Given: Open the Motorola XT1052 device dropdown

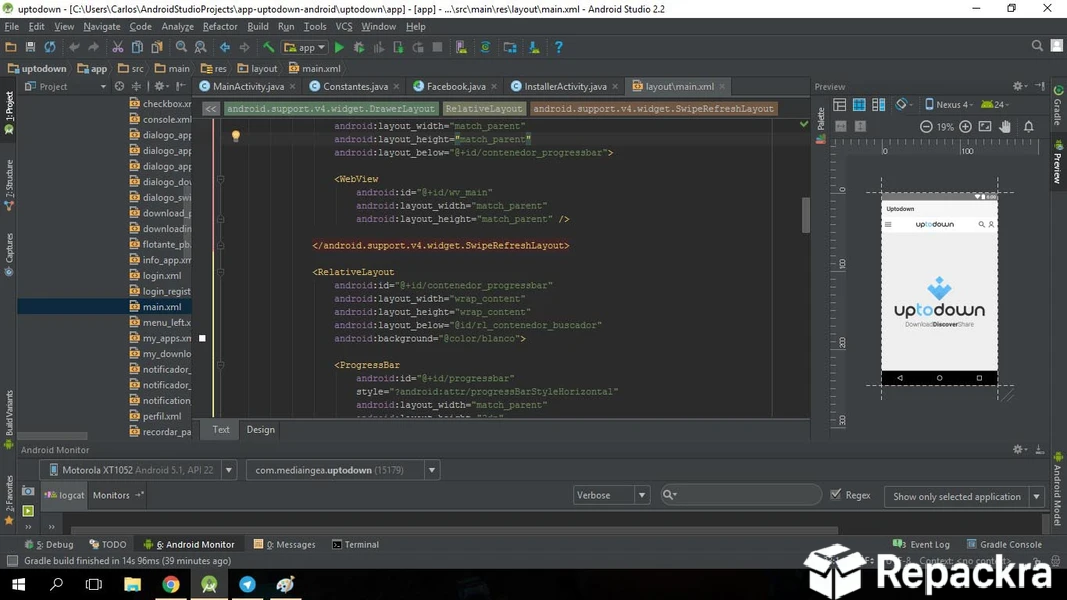Looking at the screenshot, I should pyautogui.click(x=138, y=470).
